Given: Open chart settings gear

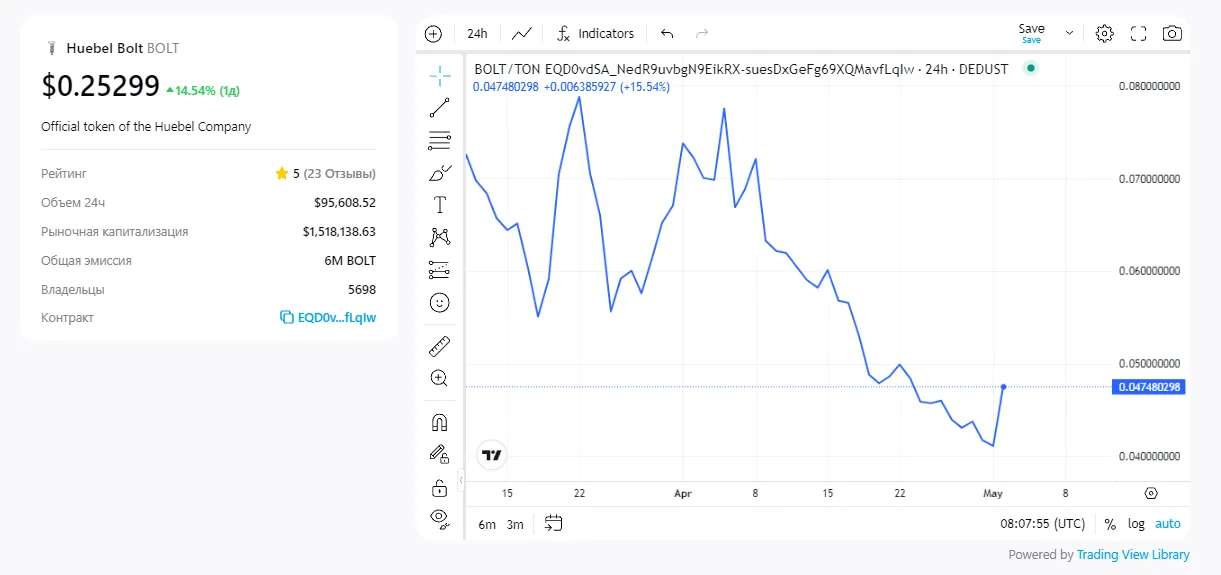Looking at the screenshot, I should [1104, 33].
